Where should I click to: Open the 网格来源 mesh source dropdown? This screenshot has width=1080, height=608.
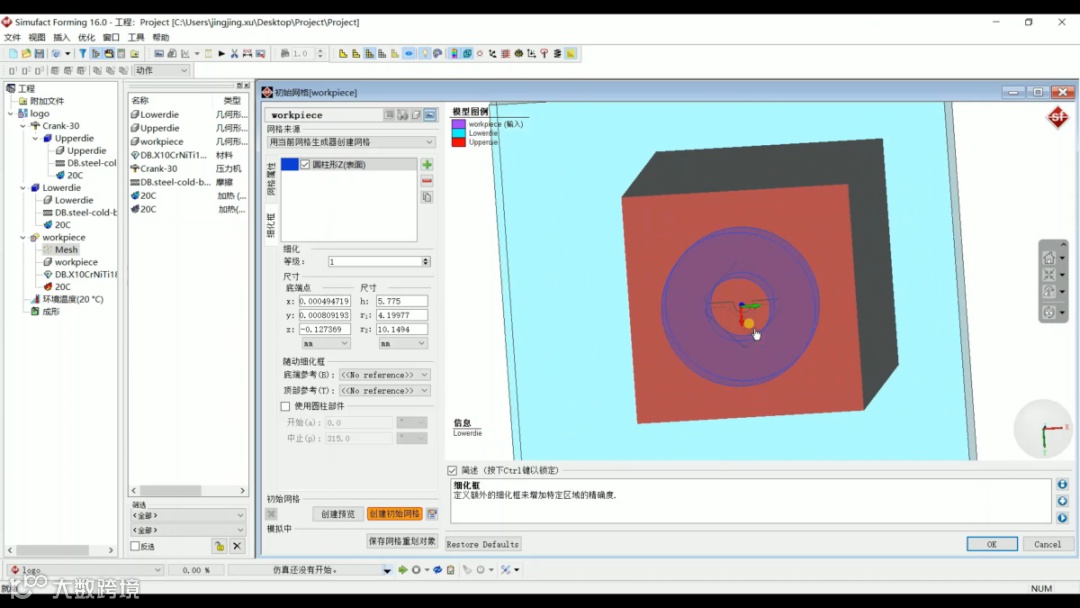(351, 142)
